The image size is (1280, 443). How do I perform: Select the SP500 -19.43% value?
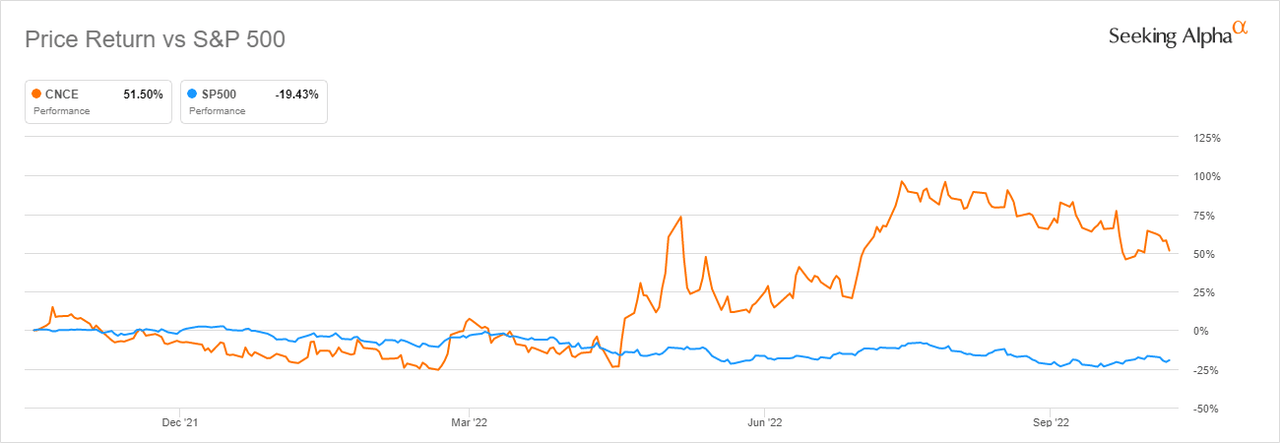tap(296, 93)
